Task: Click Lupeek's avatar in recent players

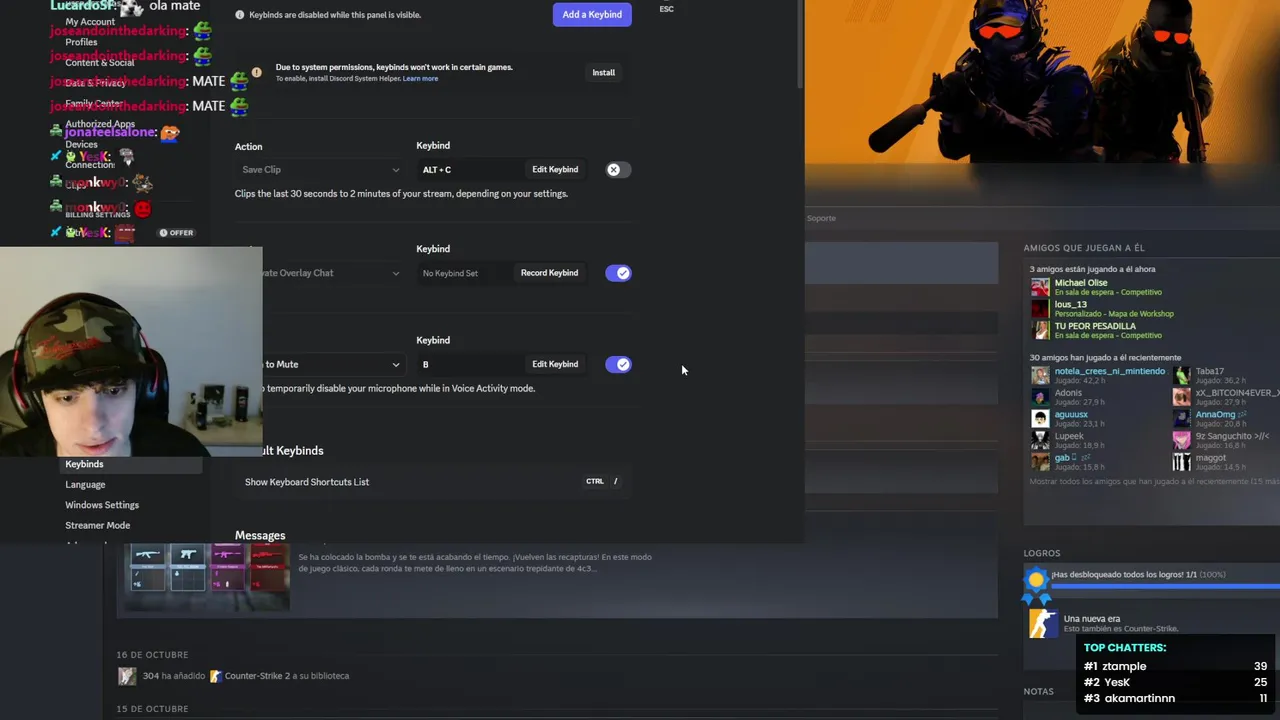Action: point(1040,440)
